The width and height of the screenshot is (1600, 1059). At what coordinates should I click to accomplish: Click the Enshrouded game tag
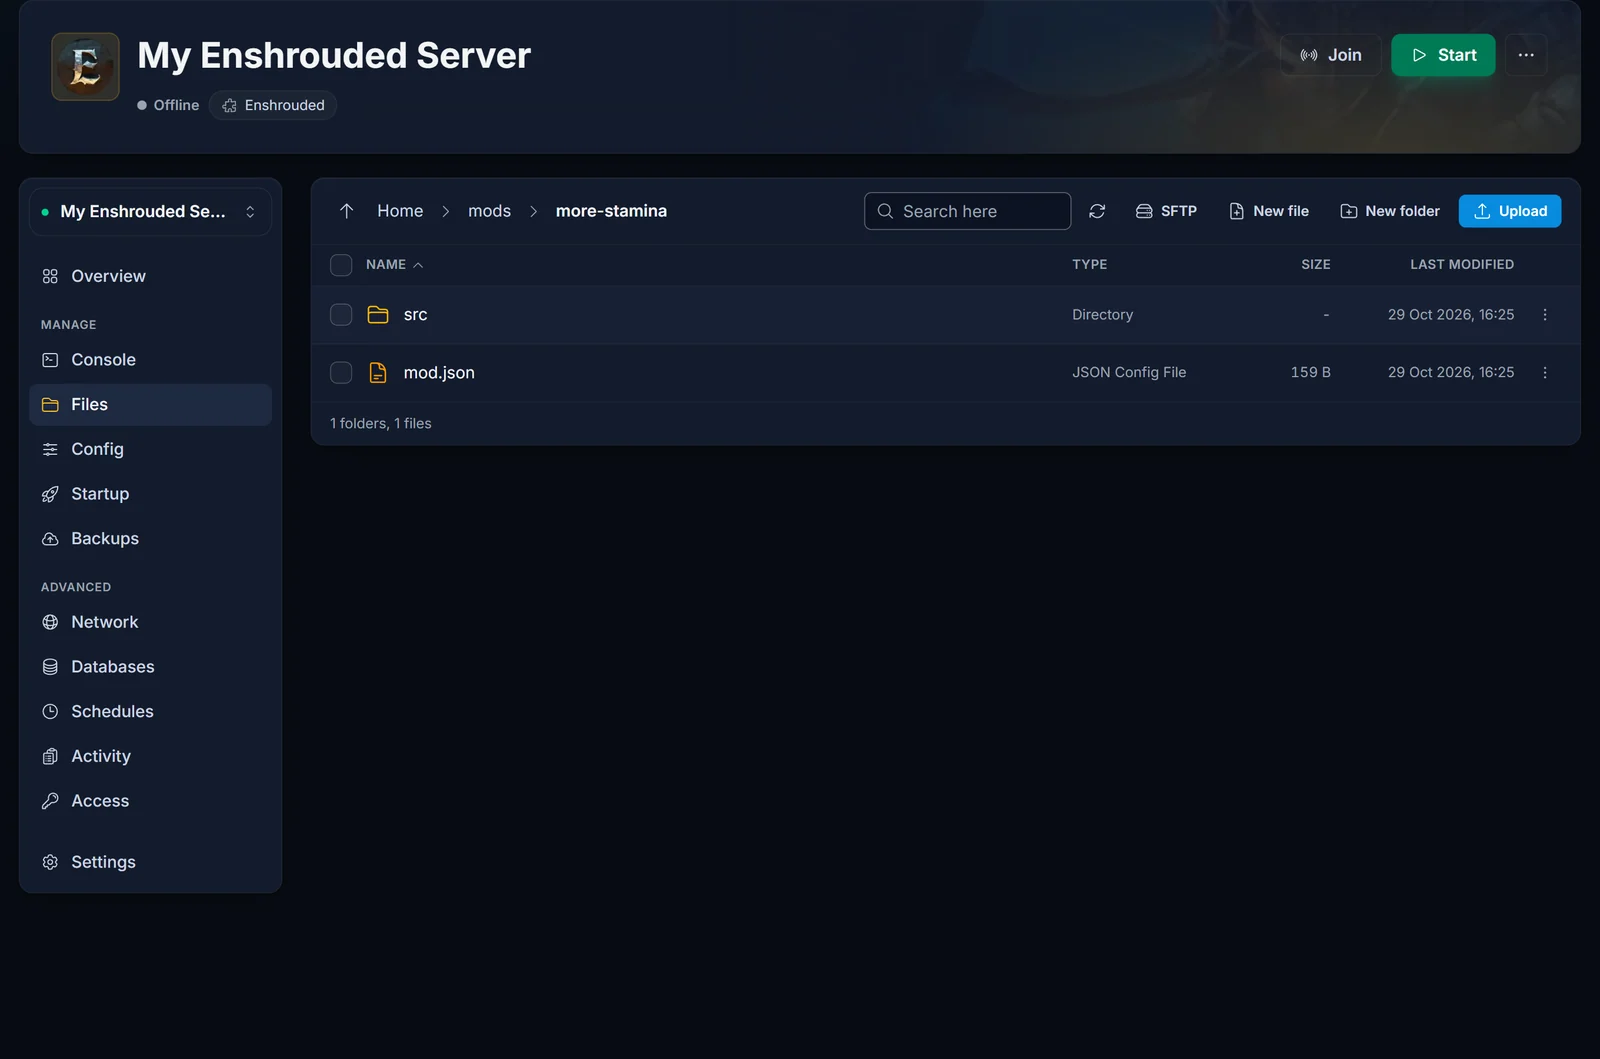click(x=273, y=105)
